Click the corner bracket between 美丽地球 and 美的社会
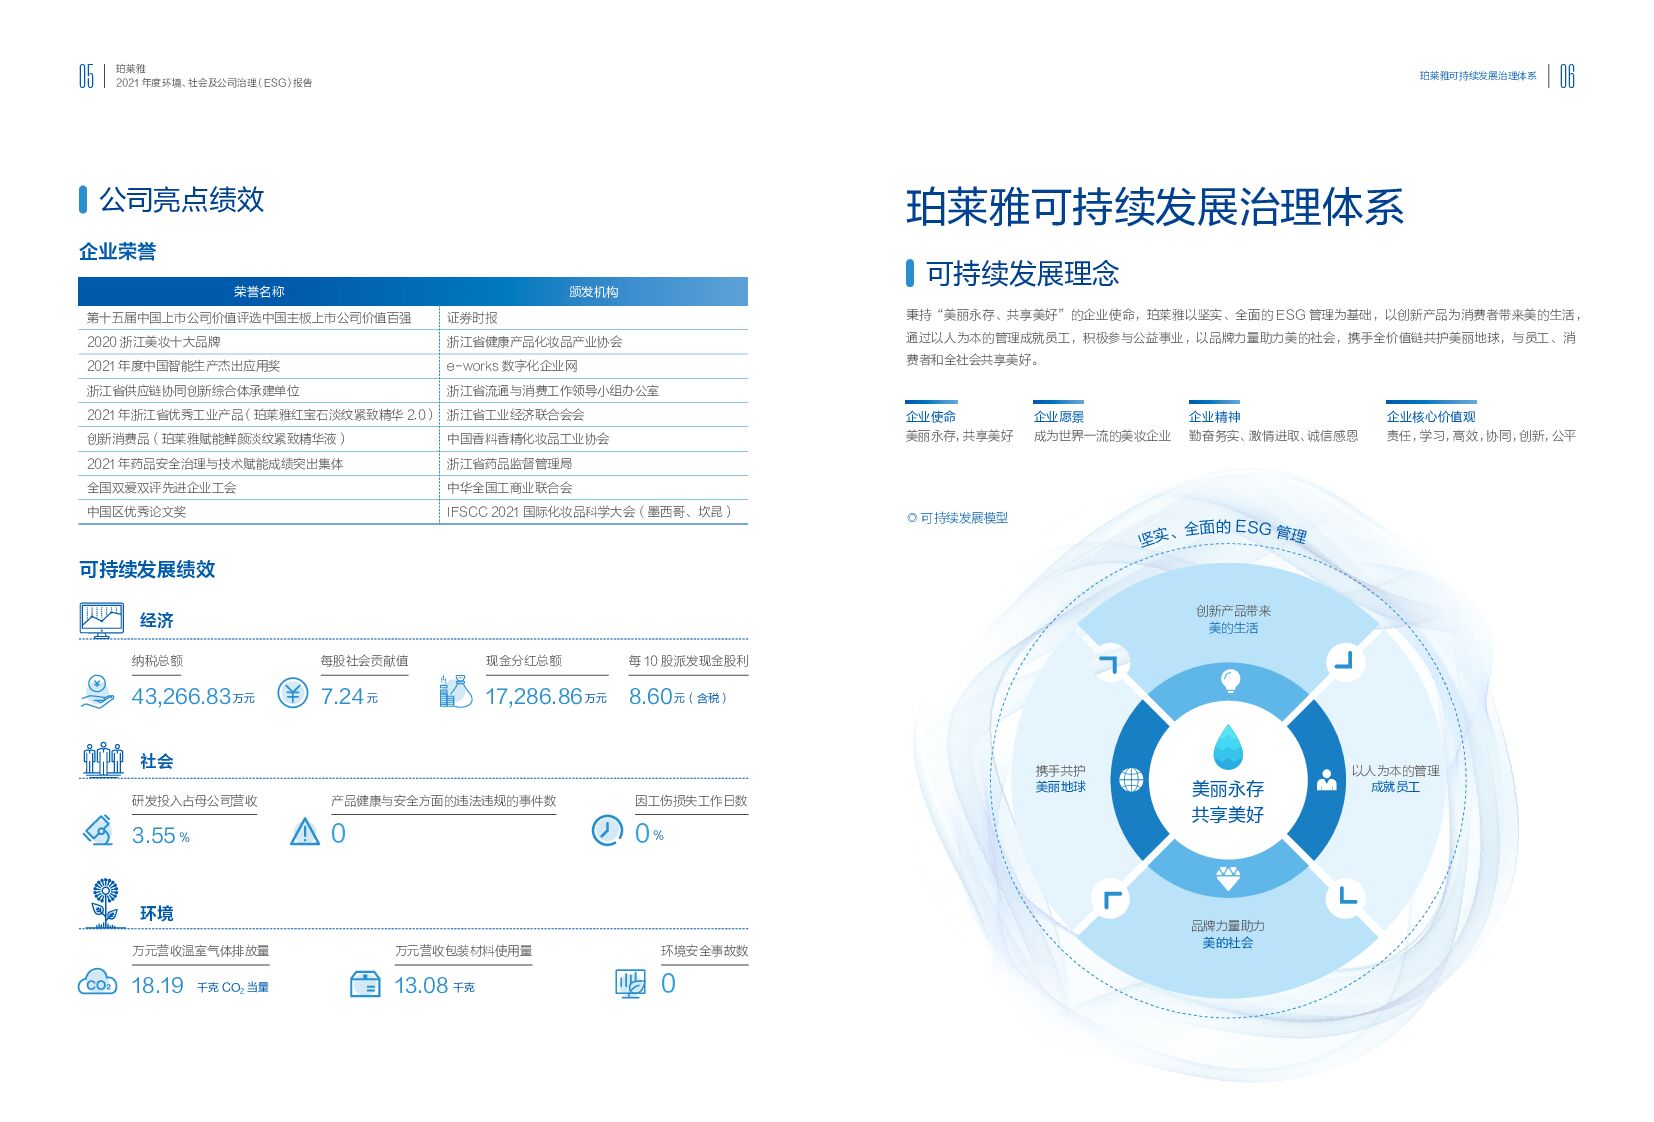The image size is (1654, 1122). pyautogui.click(x=1111, y=899)
